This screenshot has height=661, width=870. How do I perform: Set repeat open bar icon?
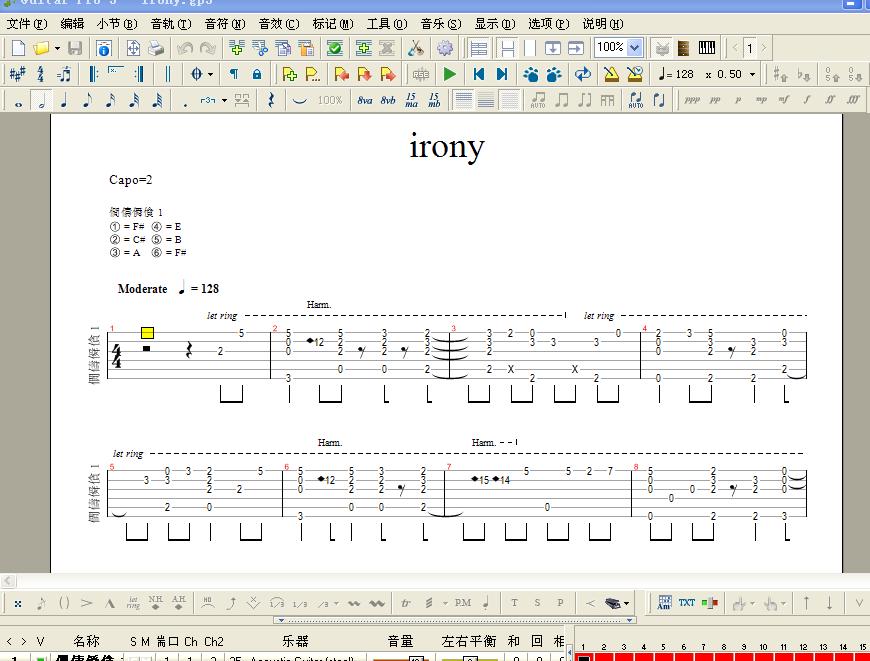tap(93, 74)
